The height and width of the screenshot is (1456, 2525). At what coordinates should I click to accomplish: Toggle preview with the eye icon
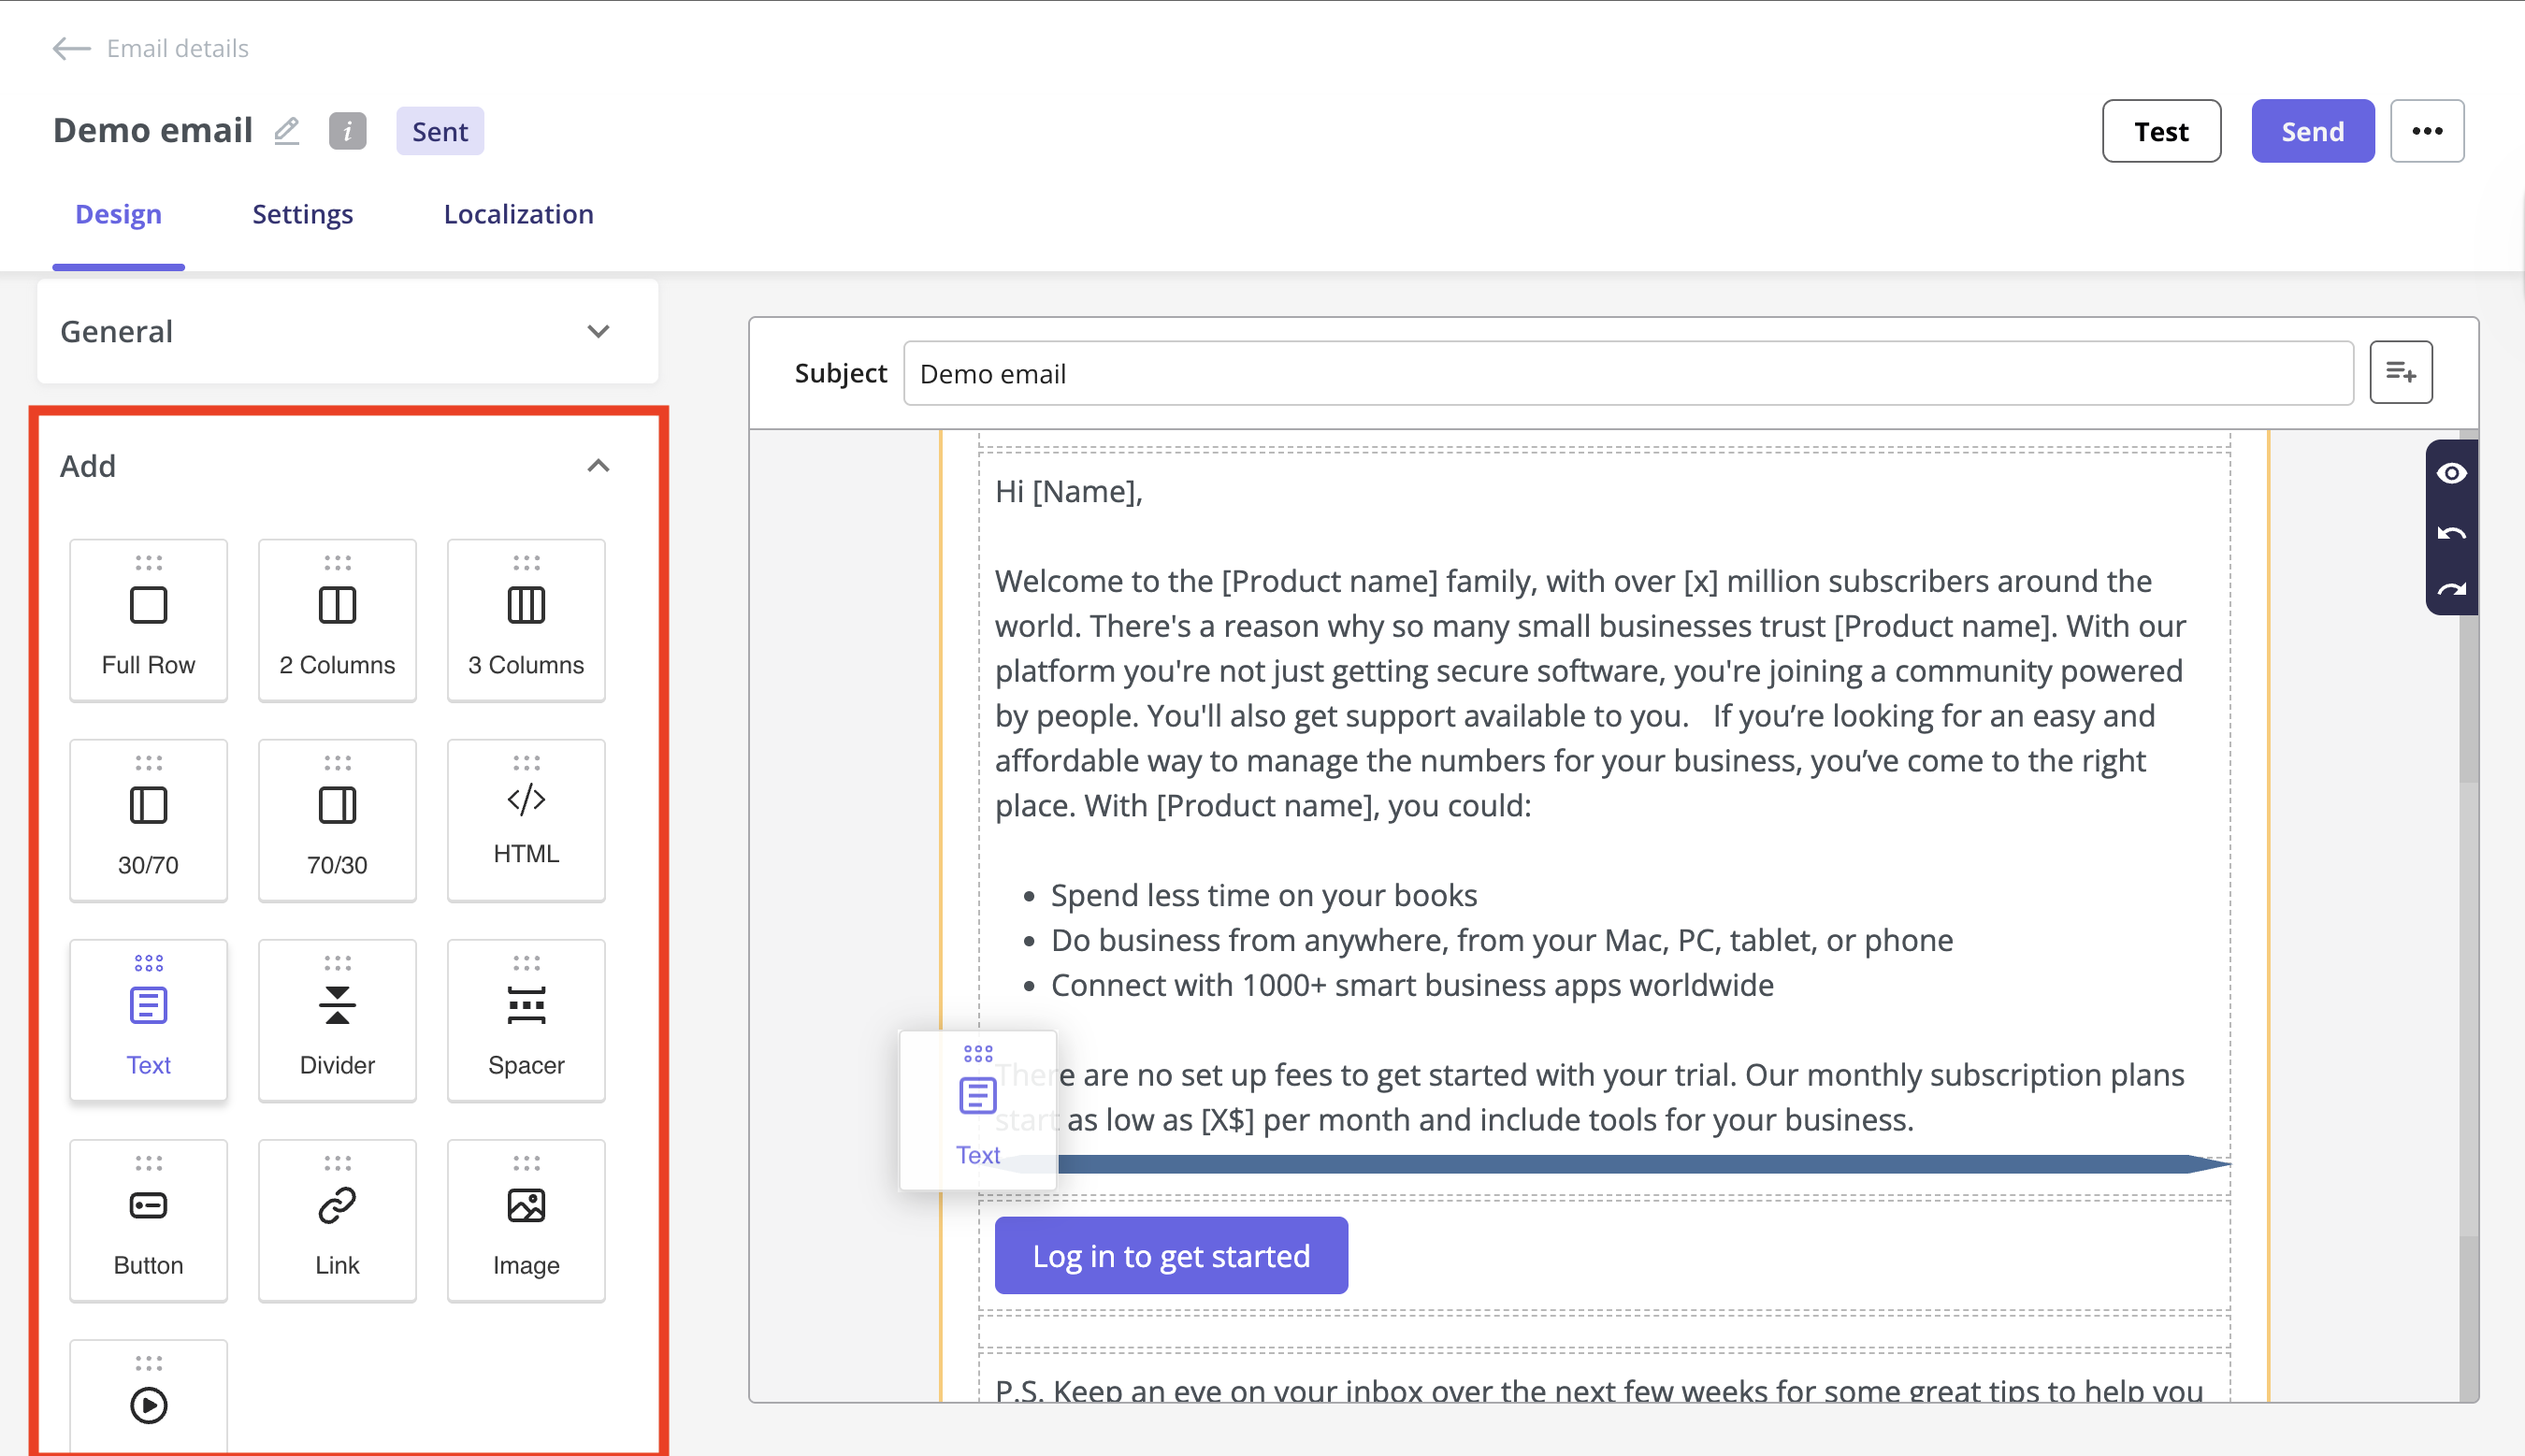click(2450, 473)
